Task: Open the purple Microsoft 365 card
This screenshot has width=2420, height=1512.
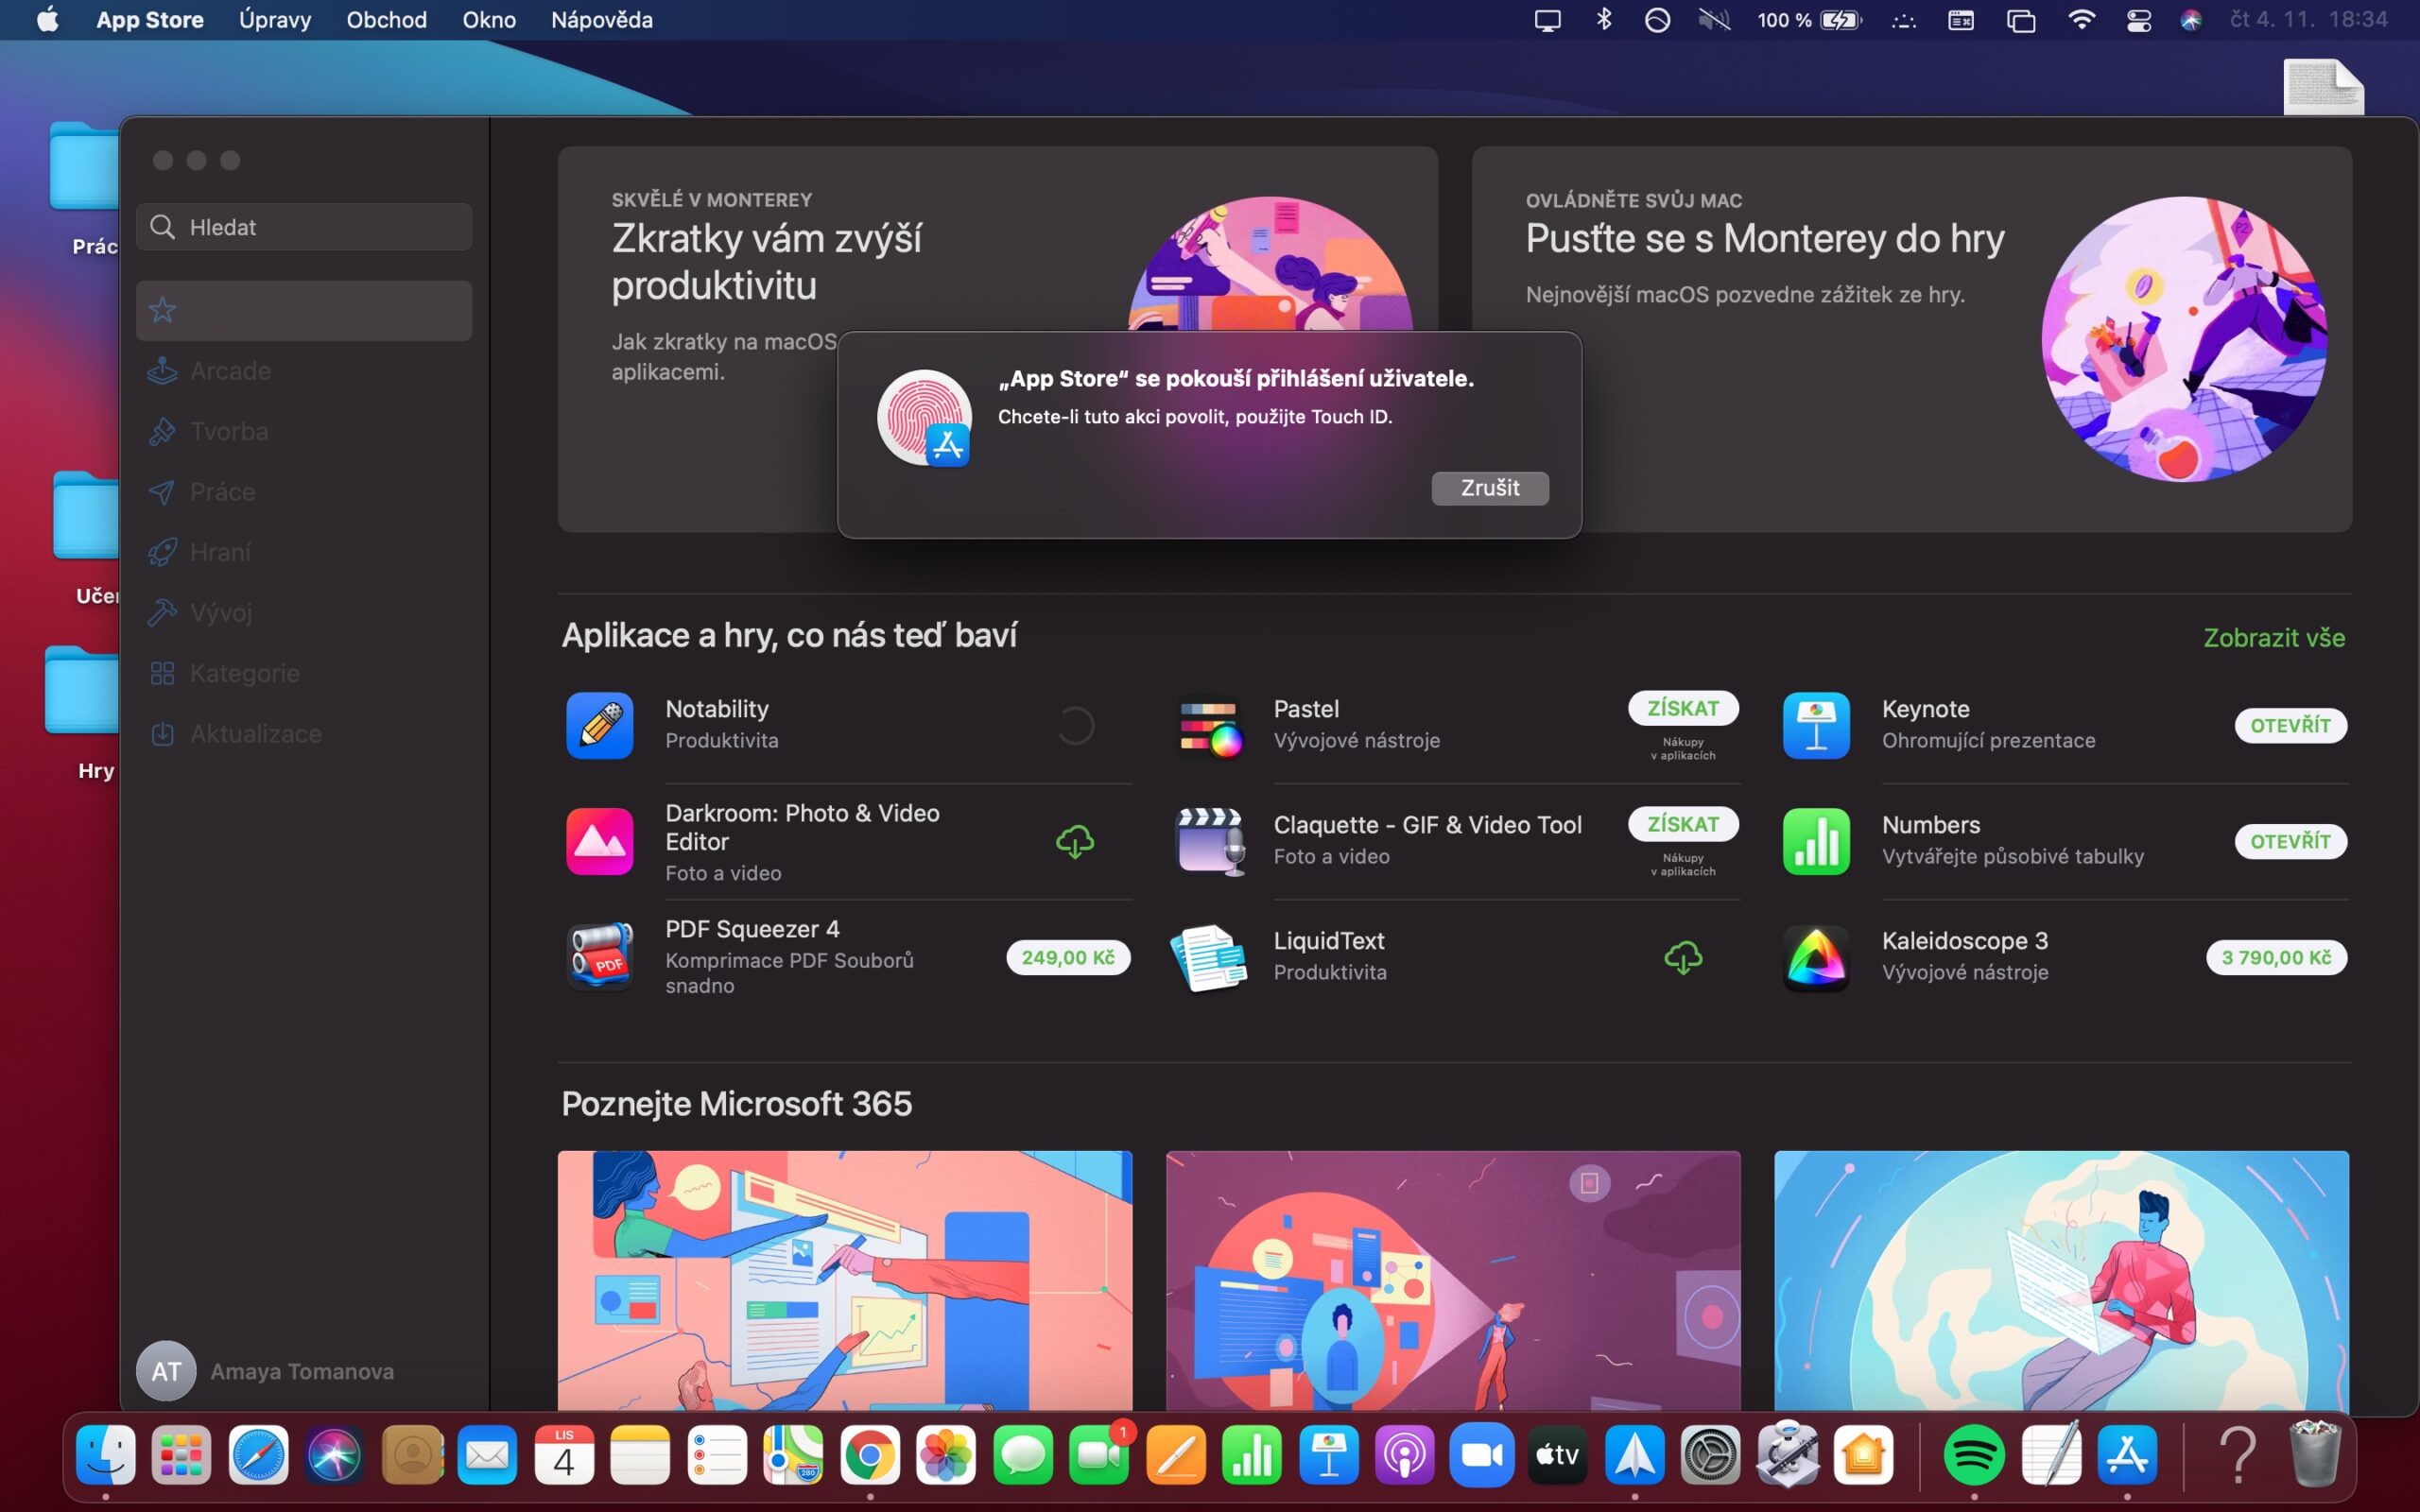Action: [x=1453, y=1280]
